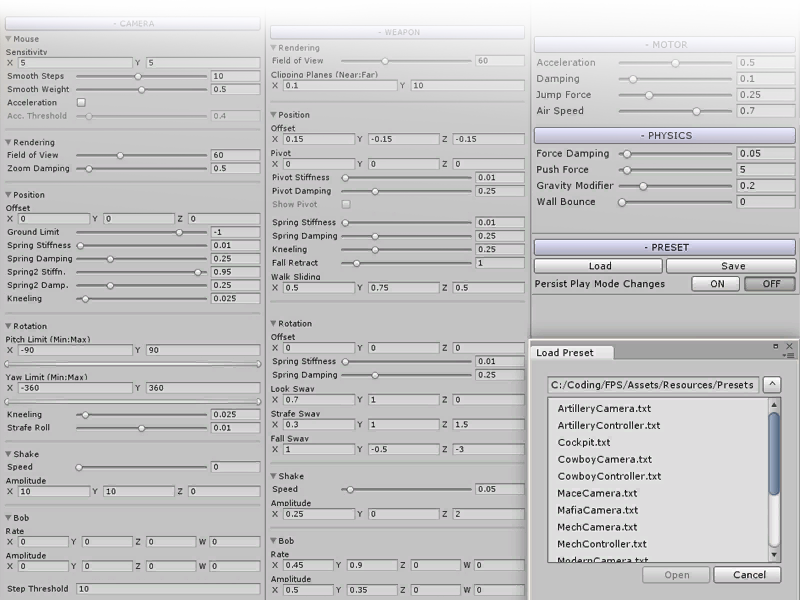Toggle the CAMERA section header
This screenshot has width=800, height=600.
tap(133, 23)
